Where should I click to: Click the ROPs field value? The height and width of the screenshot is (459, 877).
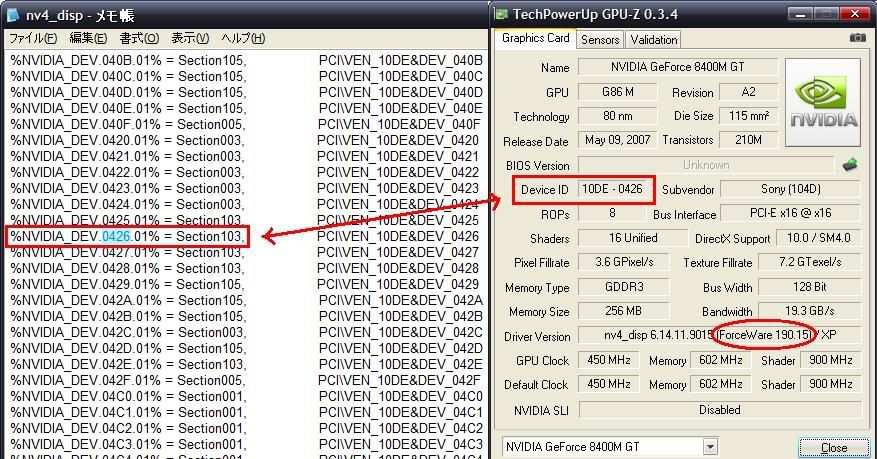click(612, 213)
